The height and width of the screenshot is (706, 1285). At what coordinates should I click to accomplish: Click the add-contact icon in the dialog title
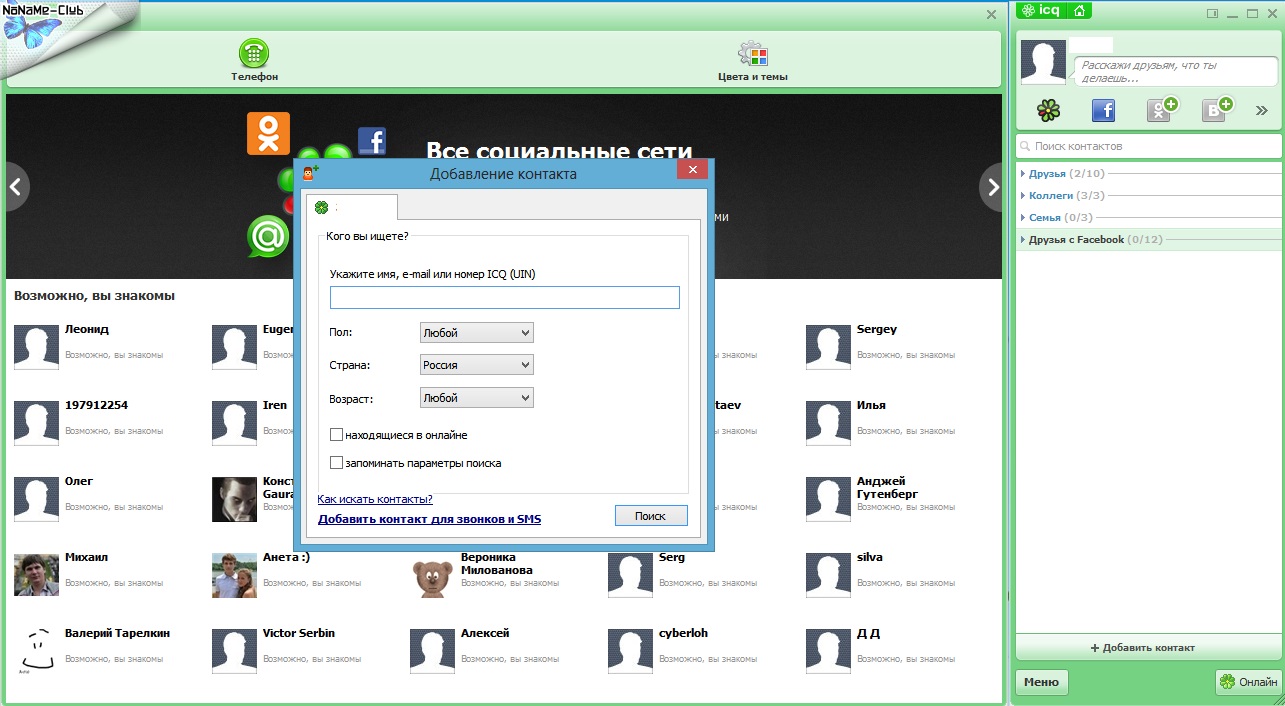(x=311, y=173)
